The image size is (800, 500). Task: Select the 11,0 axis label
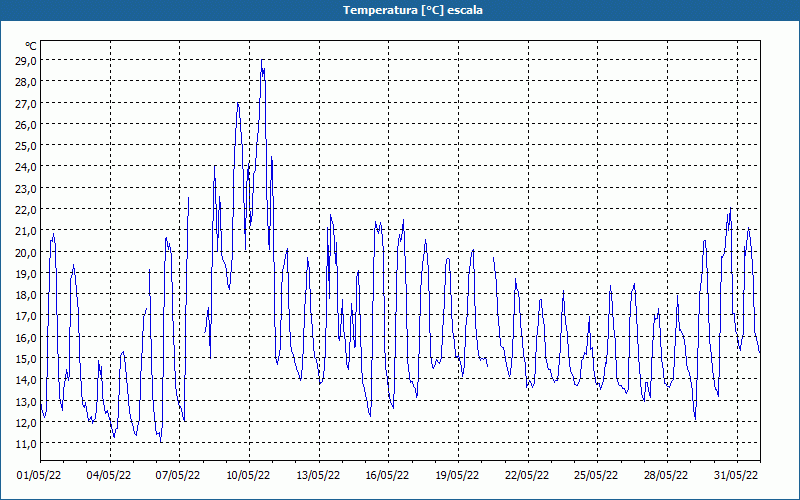click(26, 444)
